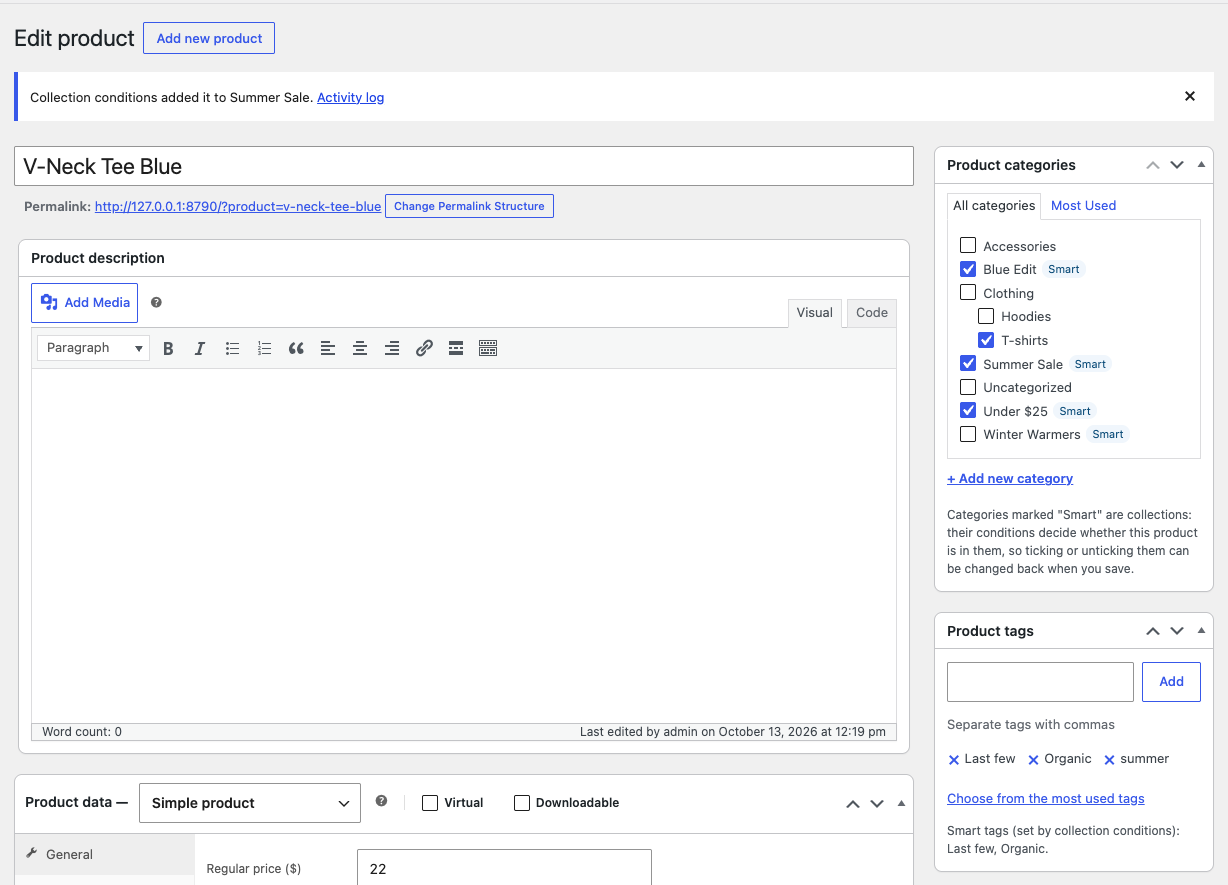This screenshot has height=885, width=1228.
Task: Collapse the Product data panel
Action: [901, 803]
